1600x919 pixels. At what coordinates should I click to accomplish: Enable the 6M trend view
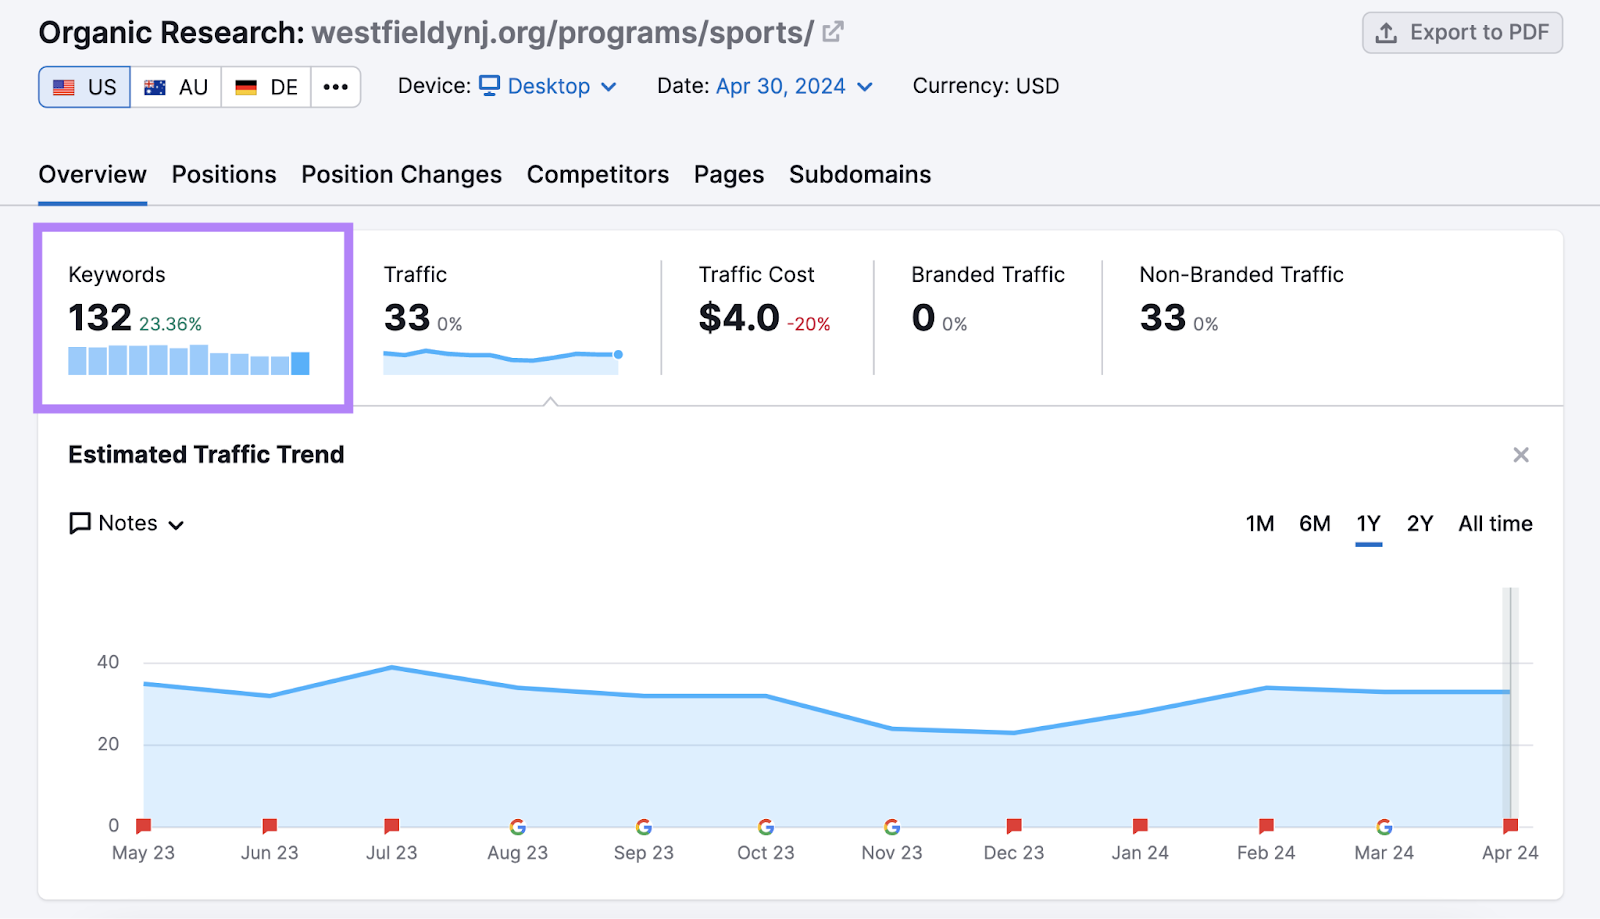click(1314, 523)
